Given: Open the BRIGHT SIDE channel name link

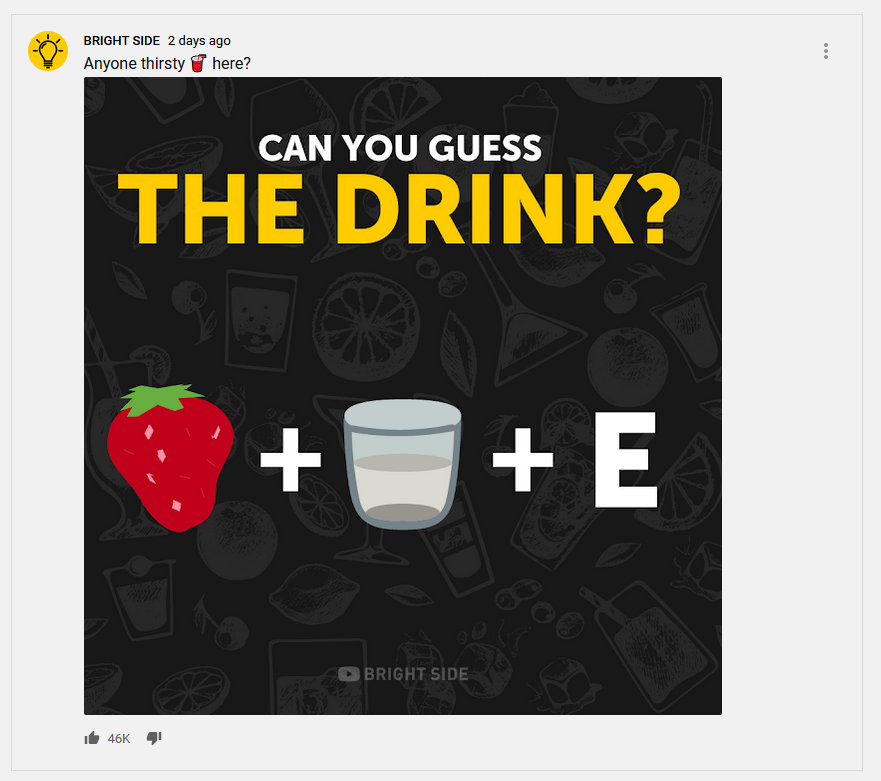Looking at the screenshot, I should click(122, 40).
